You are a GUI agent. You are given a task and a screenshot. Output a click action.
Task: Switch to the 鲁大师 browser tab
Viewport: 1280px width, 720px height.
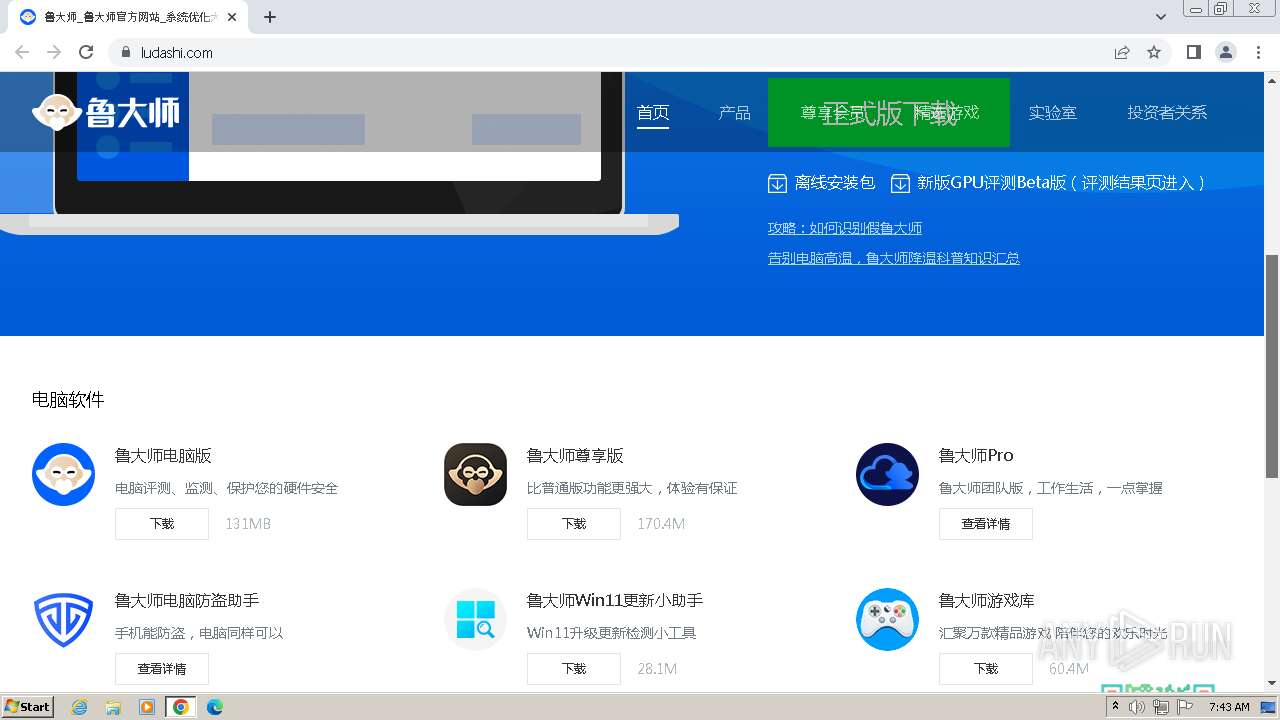[127, 17]
